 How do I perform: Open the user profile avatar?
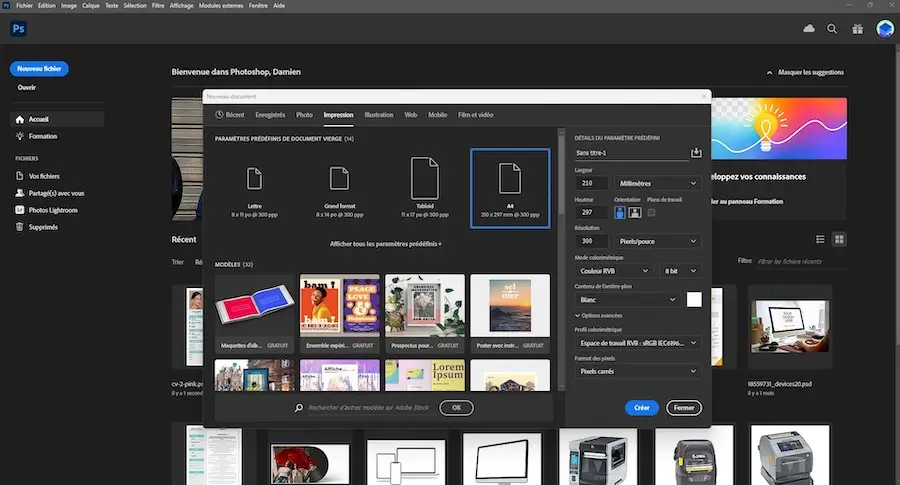[x=885, y=28]
